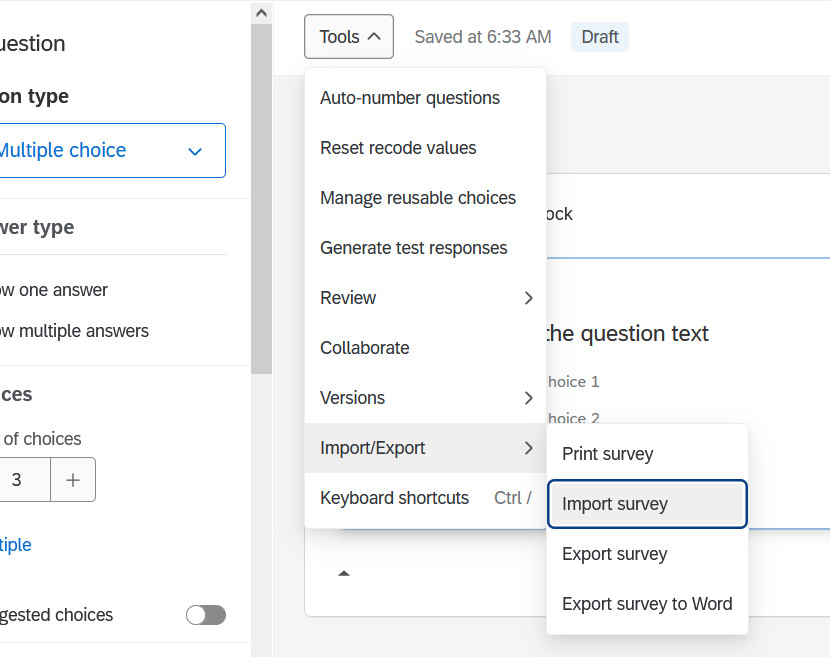830x657 pixels.
Task: Expand the Review submenu
Action: click(425, 298)
